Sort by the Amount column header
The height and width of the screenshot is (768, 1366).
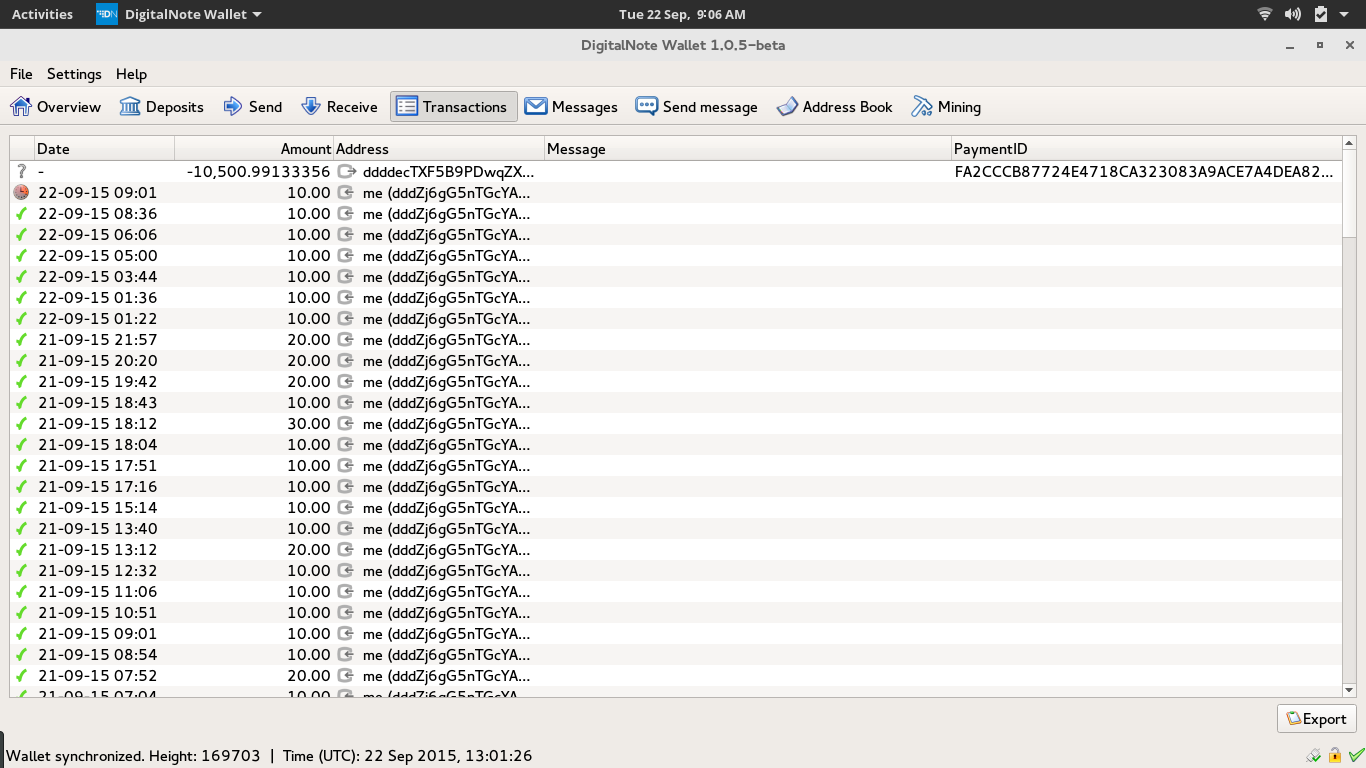pos(254,149)
